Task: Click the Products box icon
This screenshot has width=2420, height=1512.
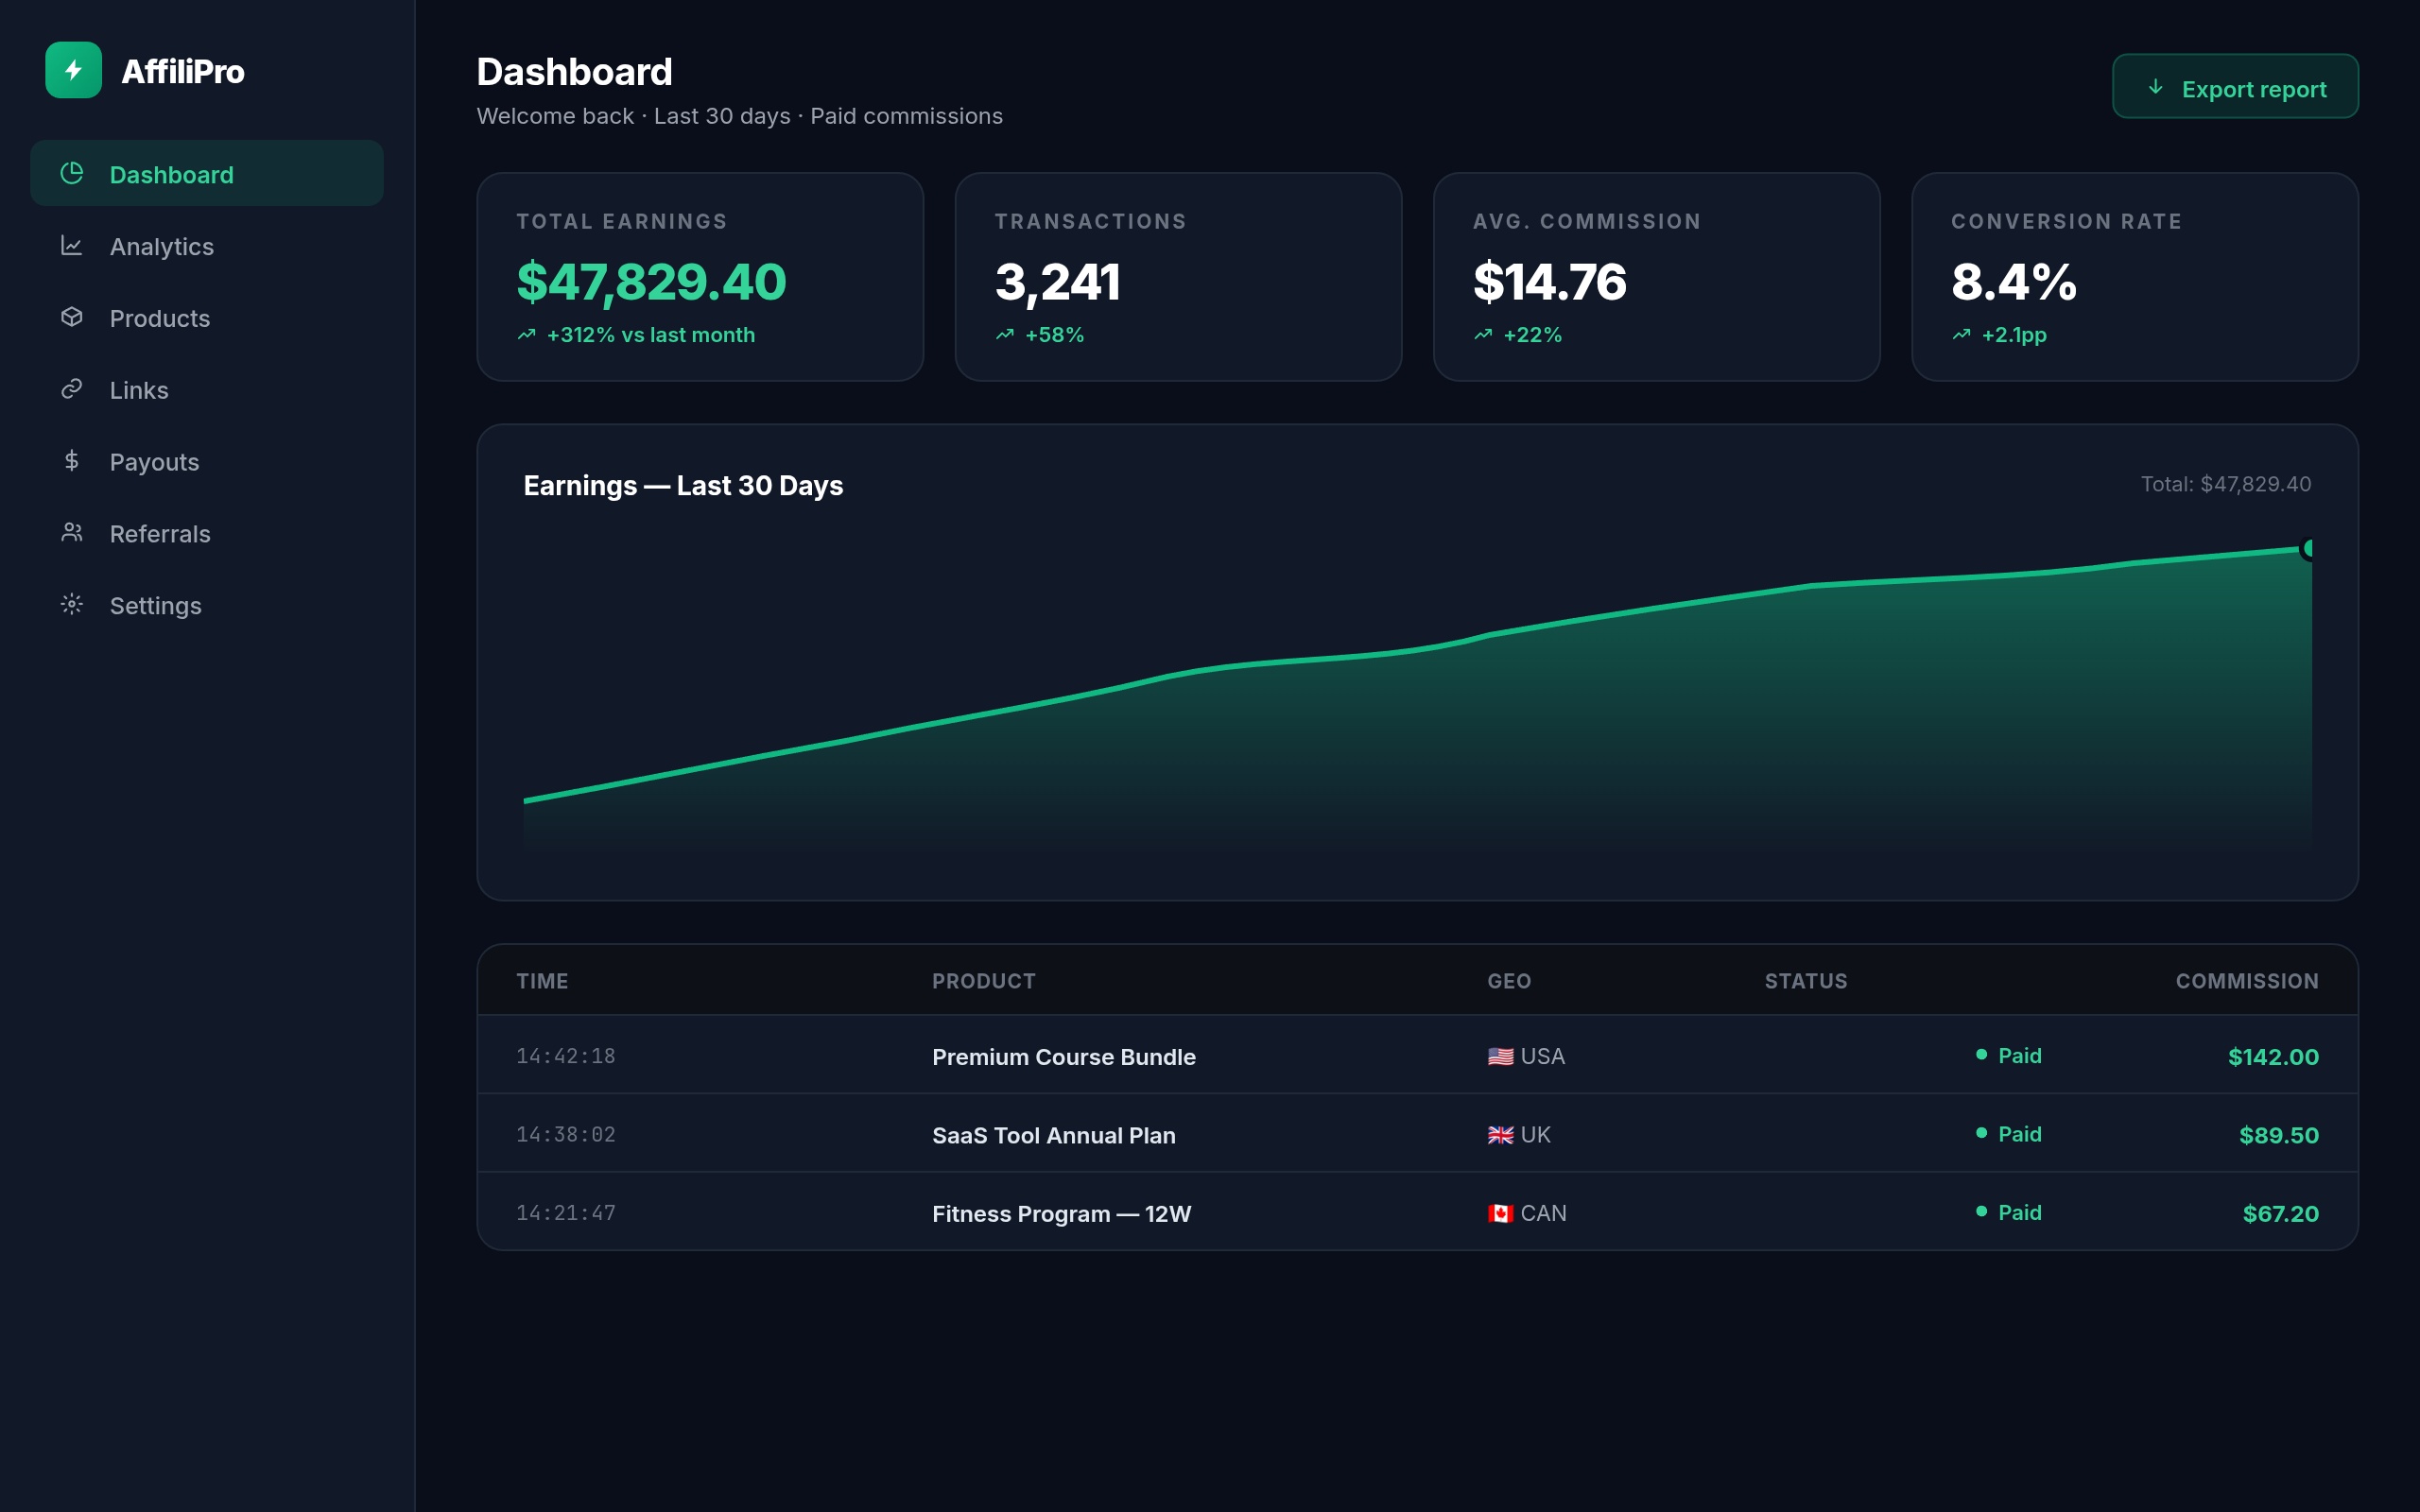Action: click(x=72, y=317)
